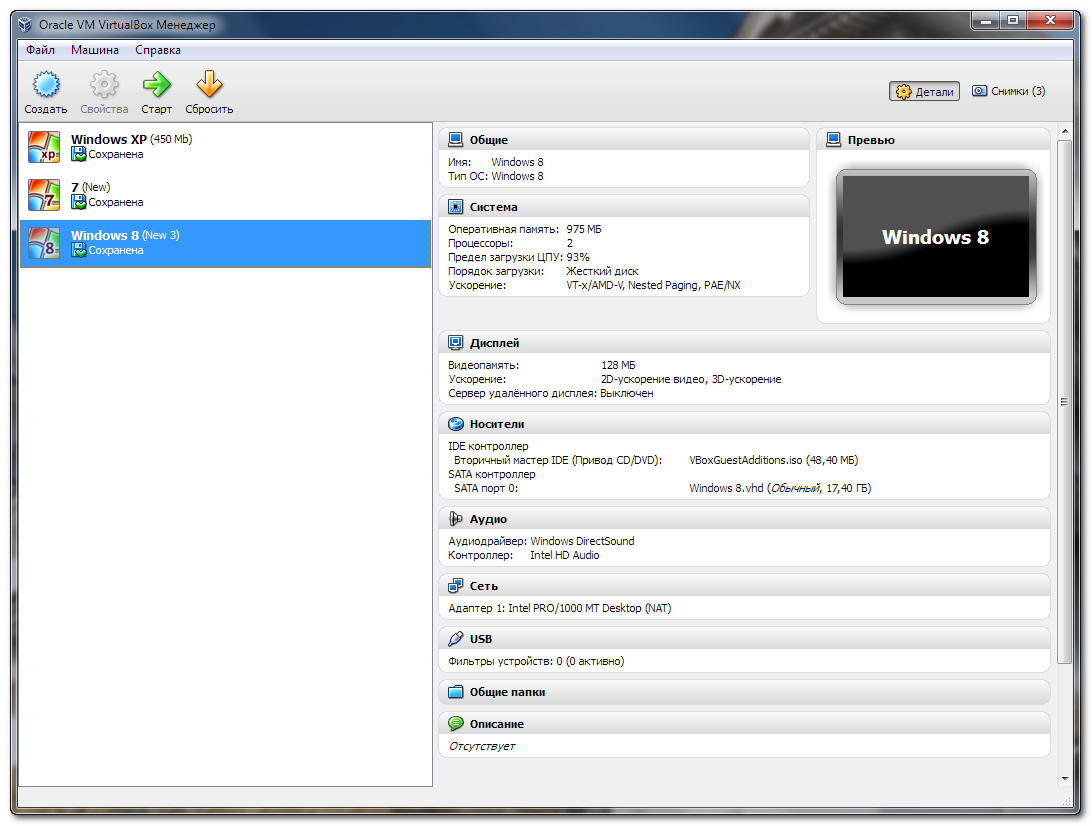Click the Предел загрузки ЦПУ 93% value

[577, 257]
